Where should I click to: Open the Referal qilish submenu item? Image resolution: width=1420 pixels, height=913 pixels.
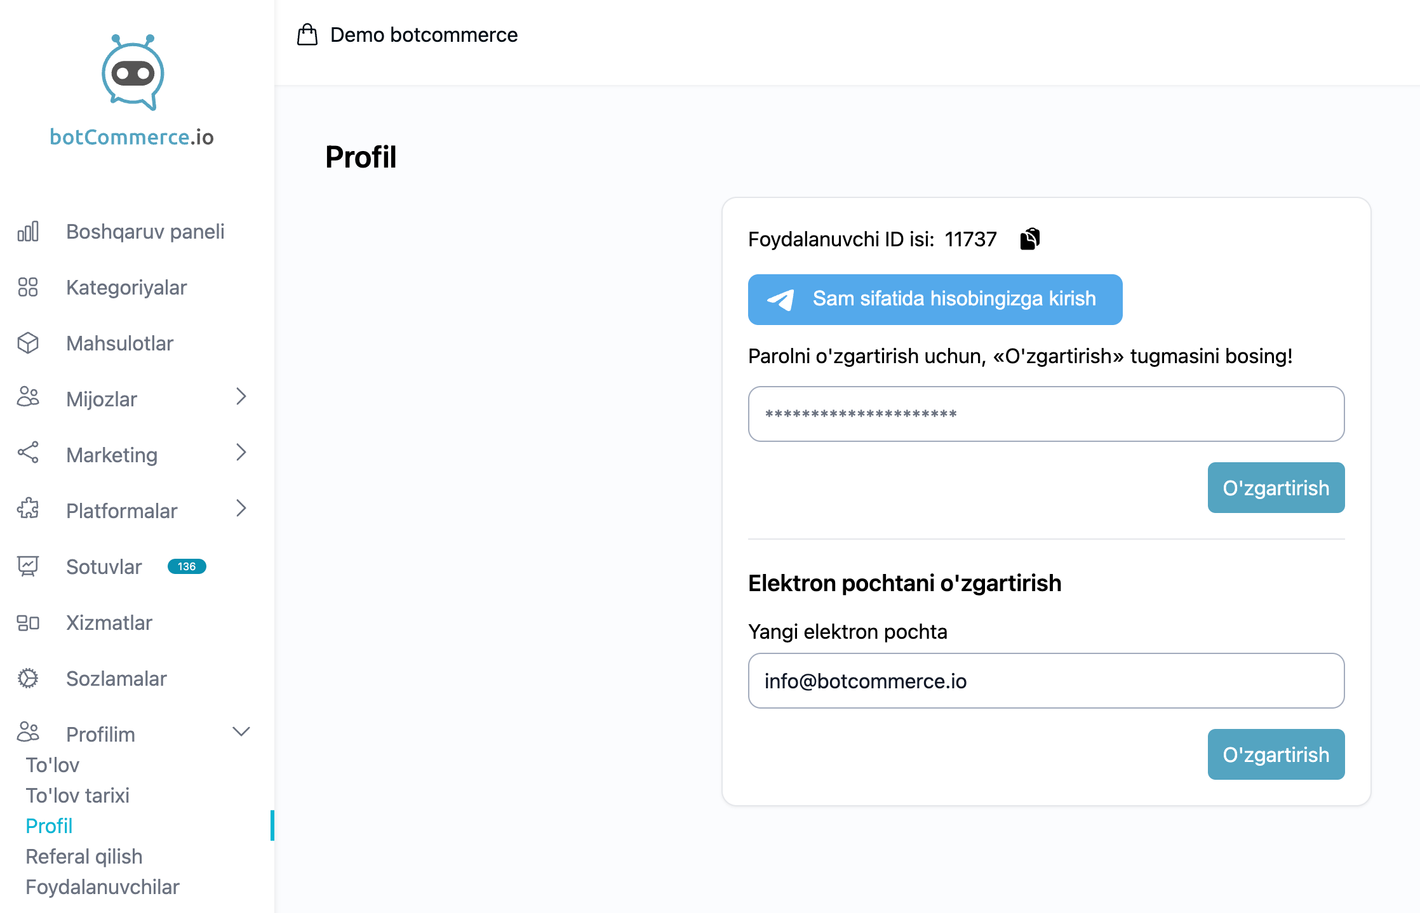pos(84,857)
